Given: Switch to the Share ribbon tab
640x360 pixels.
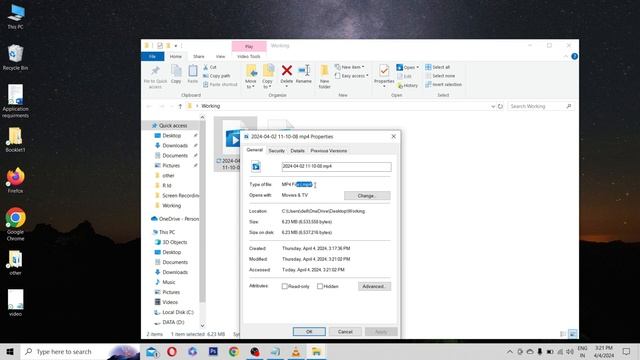Looking at the screenshot, I should click(199, 56).
